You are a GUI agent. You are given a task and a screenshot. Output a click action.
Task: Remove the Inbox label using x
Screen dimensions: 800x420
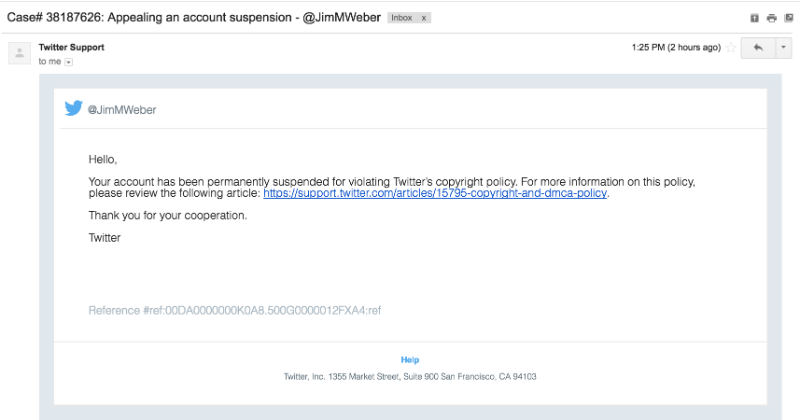[424, 19]
